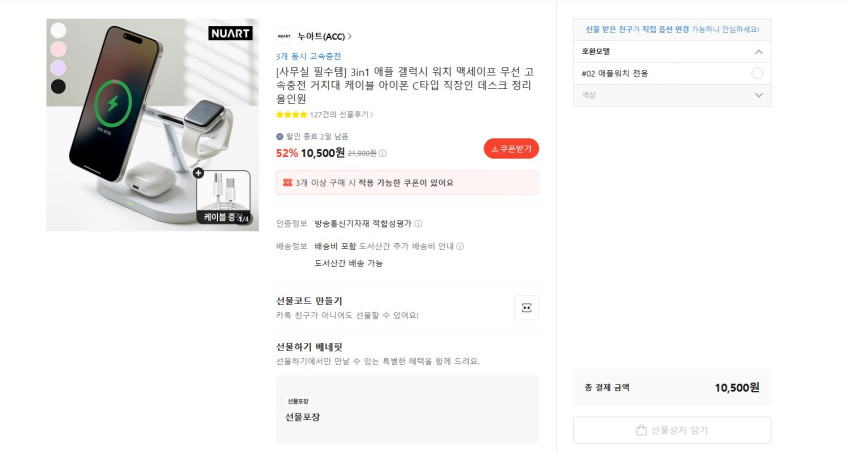Click the NUART brand logo icon

point(284,36)
